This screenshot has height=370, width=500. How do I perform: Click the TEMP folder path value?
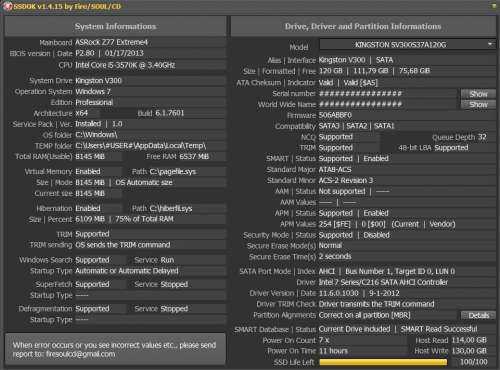pyautogui.click(x=140, y=146)
